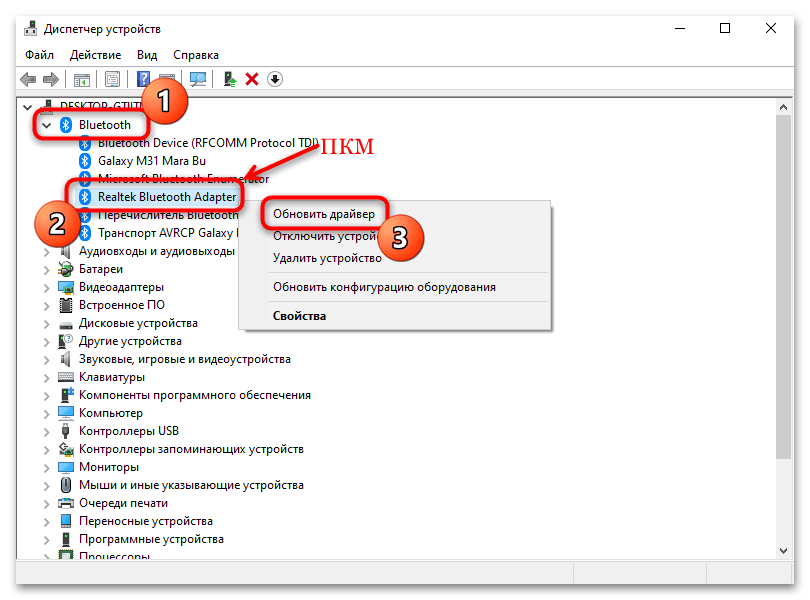
Task: Expand the Мониторы category
Action: coord(46,467)
